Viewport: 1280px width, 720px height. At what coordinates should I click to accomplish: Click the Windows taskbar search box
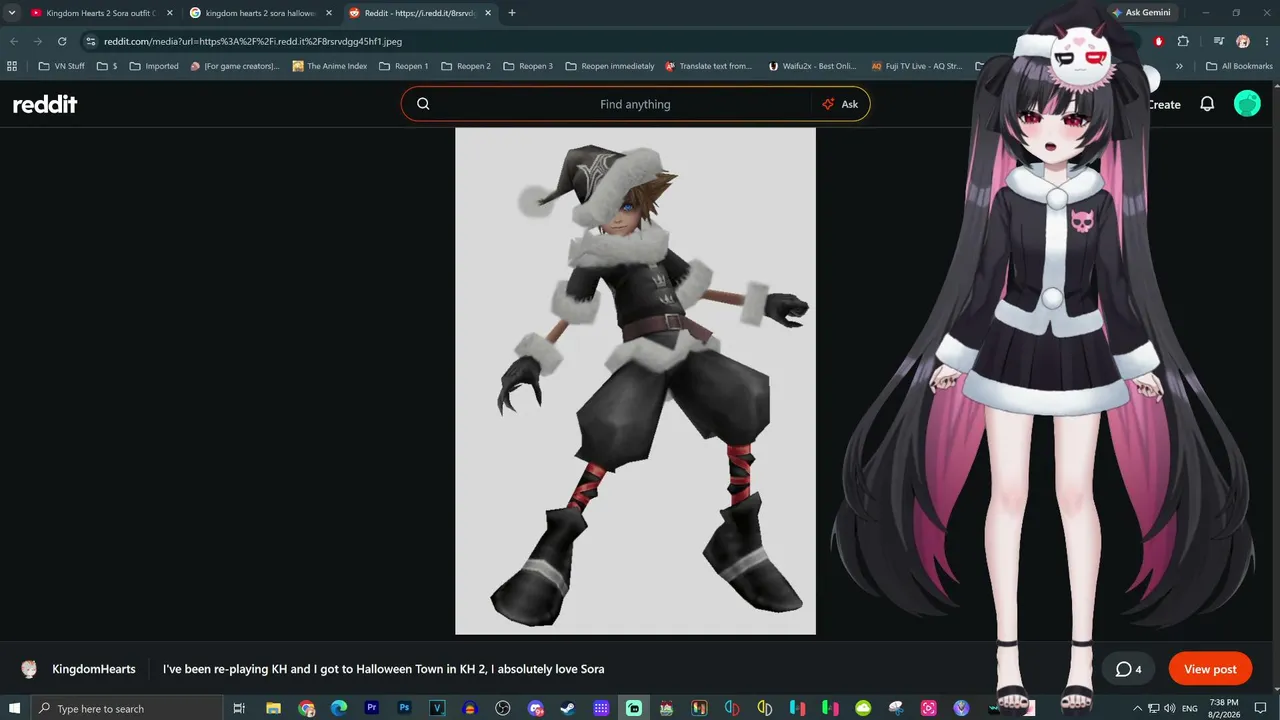(x=126, y=708)
